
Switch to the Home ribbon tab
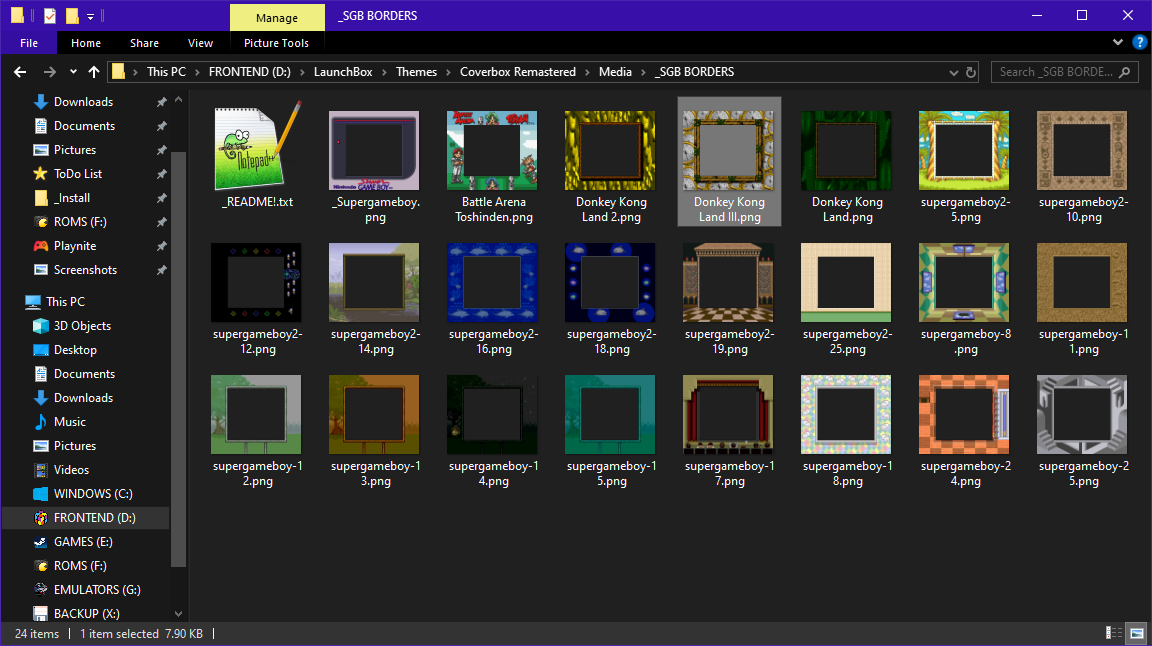tap(86, 43)
